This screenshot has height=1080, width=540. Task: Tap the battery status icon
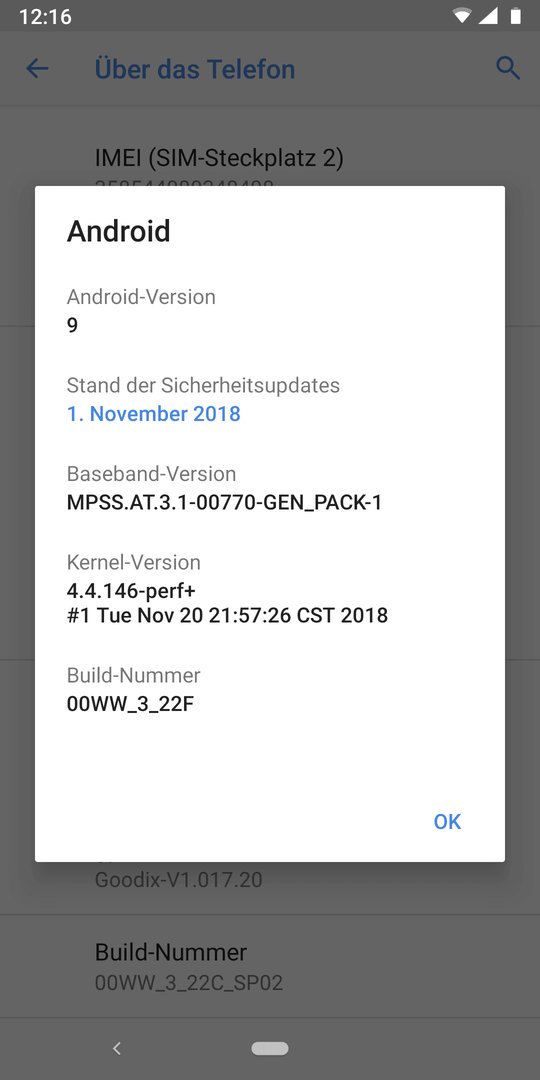515,16
